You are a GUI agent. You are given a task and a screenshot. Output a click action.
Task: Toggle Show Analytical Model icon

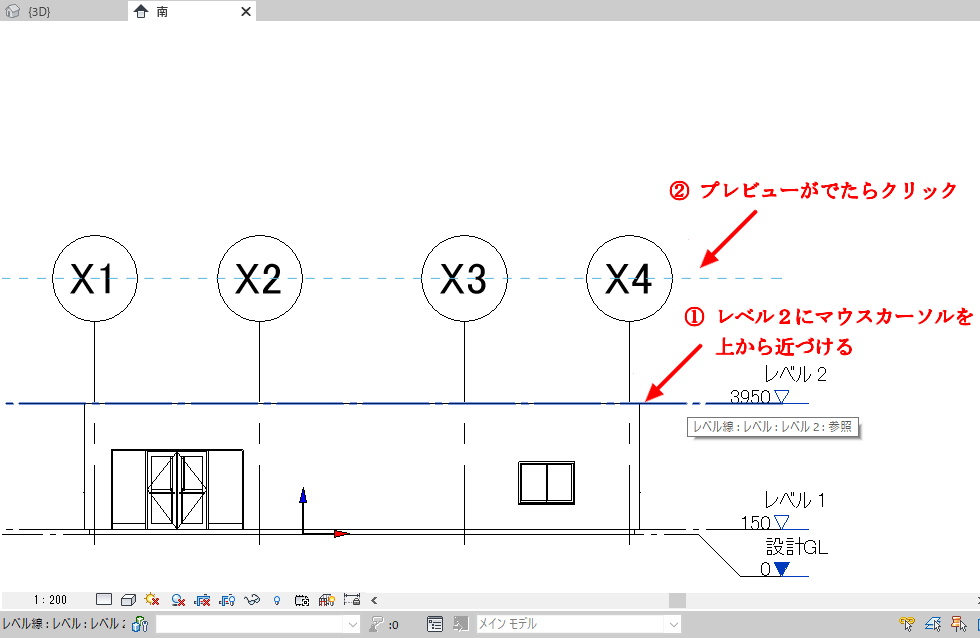pos(326,600)
